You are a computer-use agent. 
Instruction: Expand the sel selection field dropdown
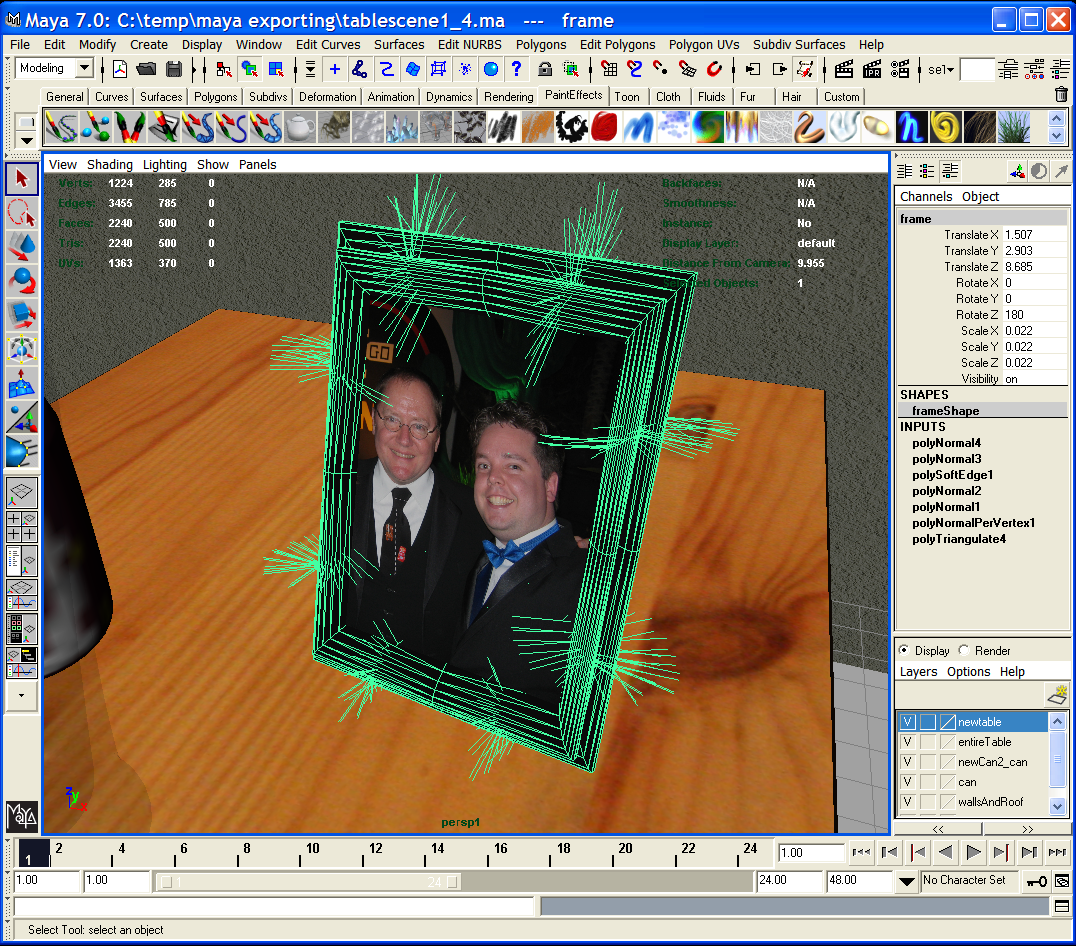pyautogui.click(x=950, y=69)
